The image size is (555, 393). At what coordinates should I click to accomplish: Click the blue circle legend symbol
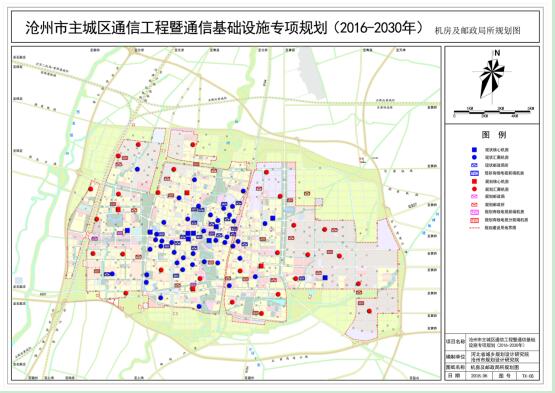coord(475,157)
